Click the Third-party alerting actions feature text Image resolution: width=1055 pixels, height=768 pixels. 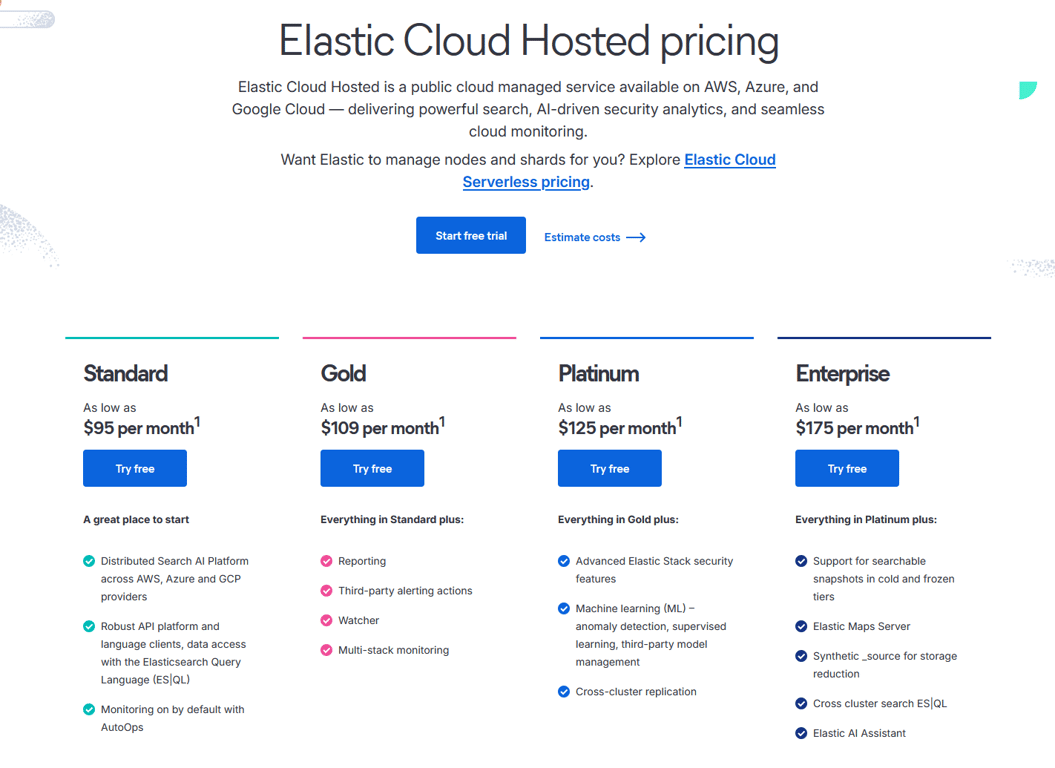click(405, 591)
